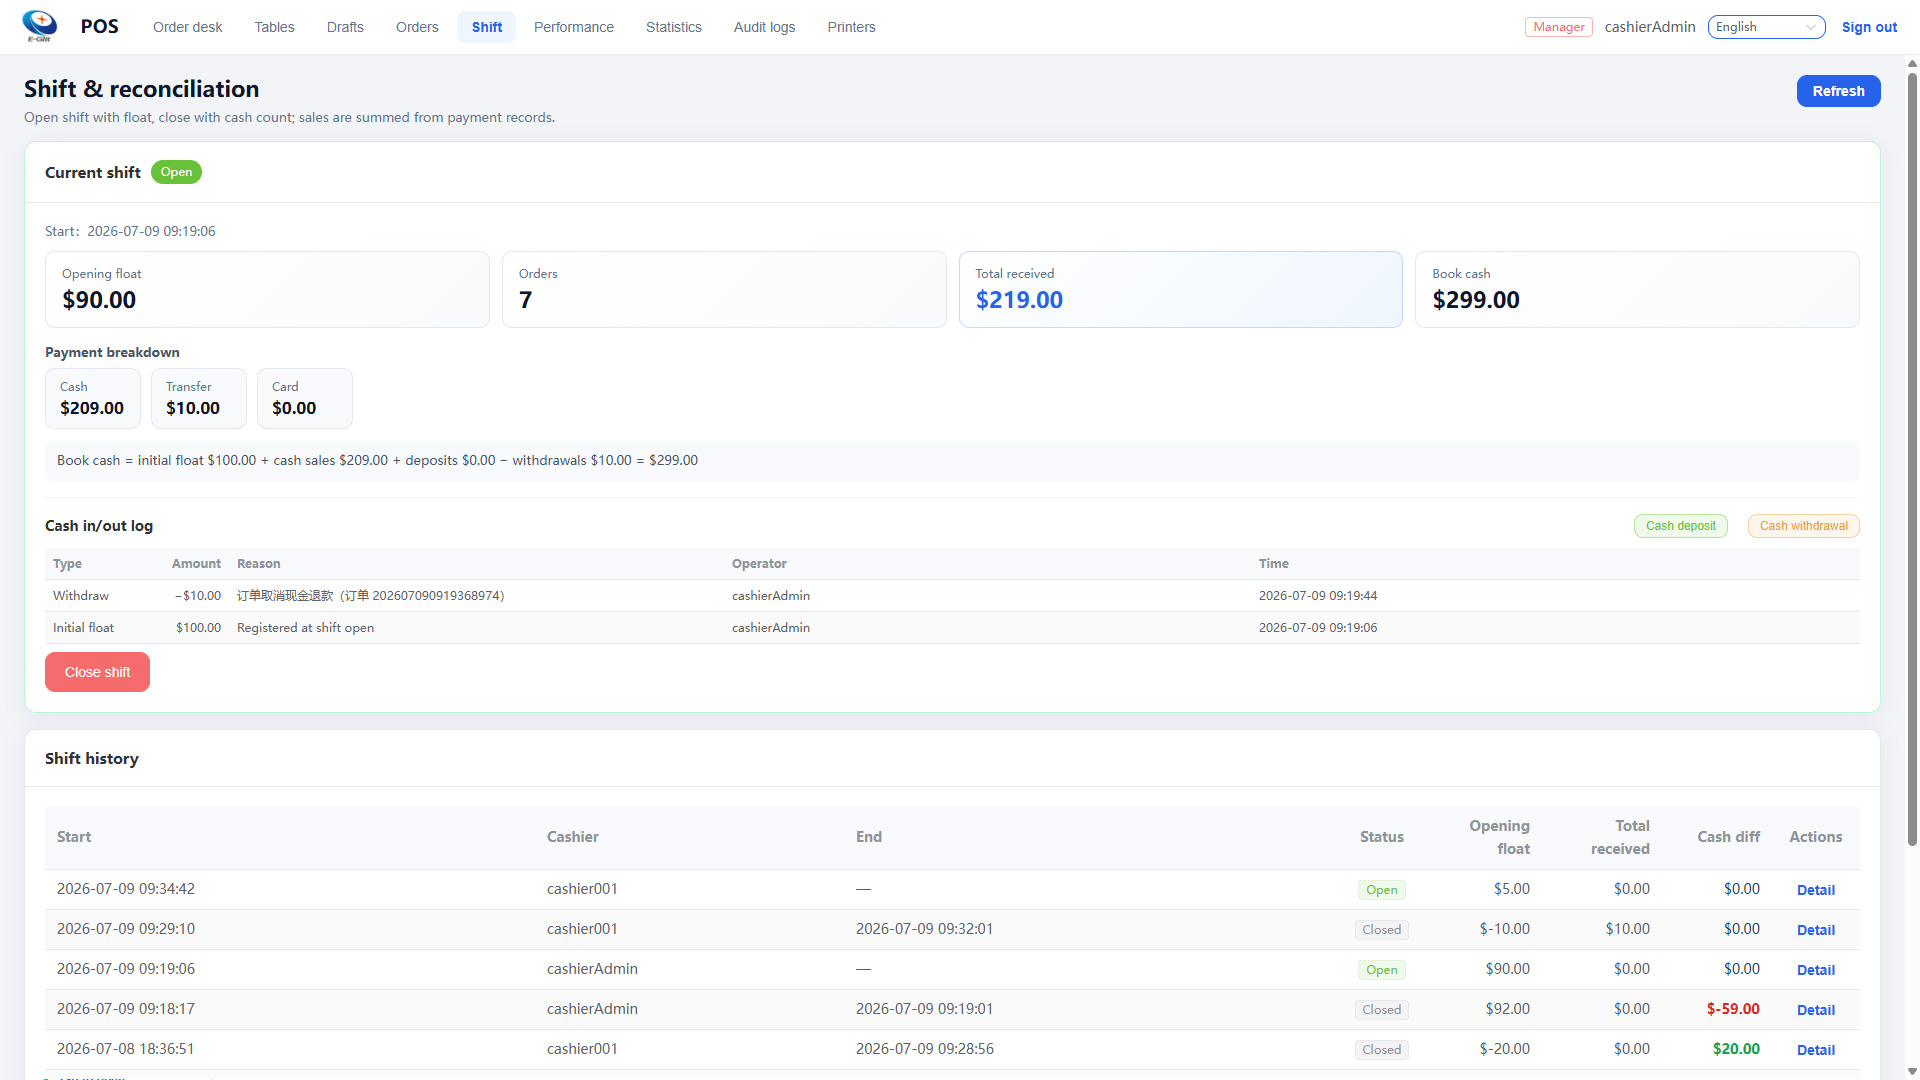The image size is (1920, 1080).
Task: Click the Orders count 7 card
Action: (724, 289)
